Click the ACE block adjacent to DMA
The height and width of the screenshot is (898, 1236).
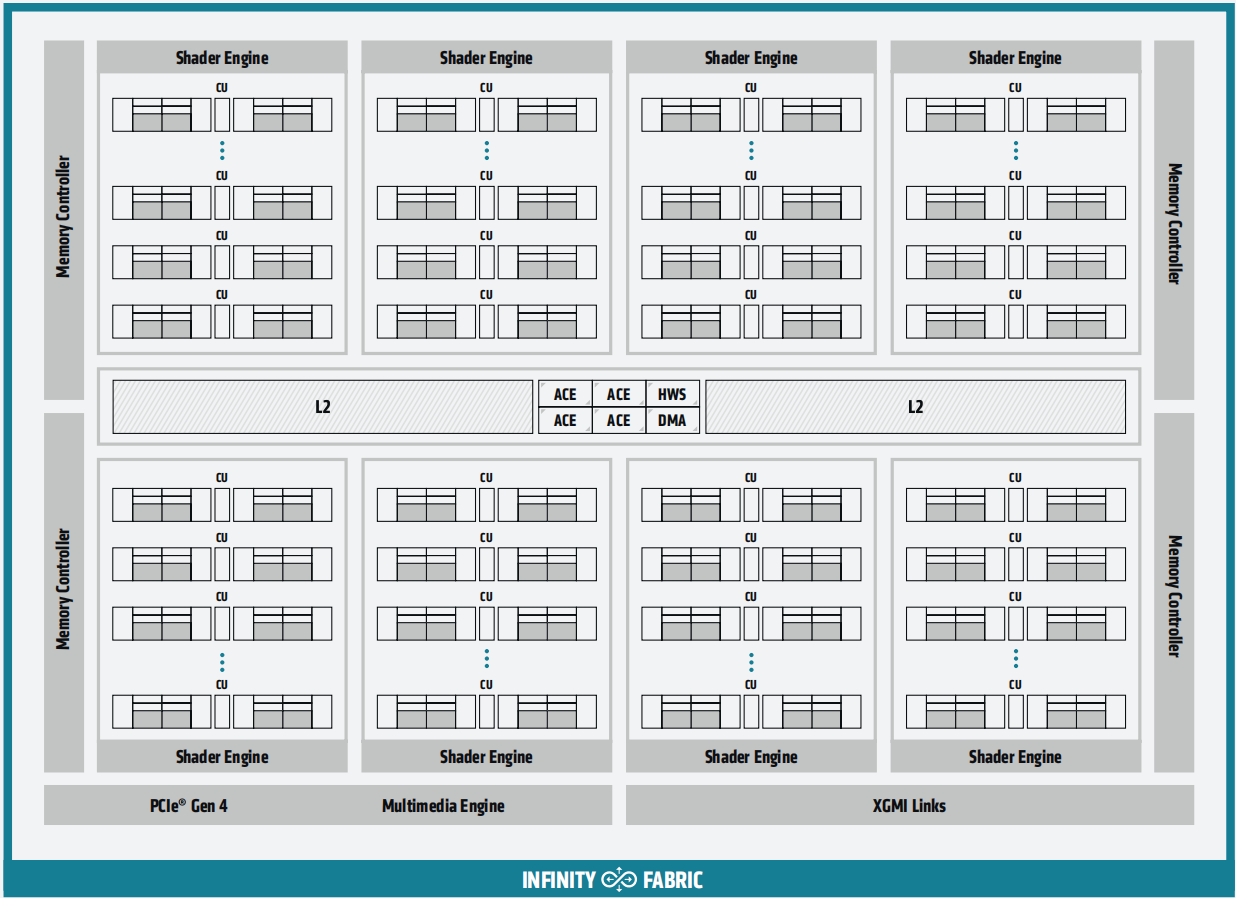click(x=619, y=420)
